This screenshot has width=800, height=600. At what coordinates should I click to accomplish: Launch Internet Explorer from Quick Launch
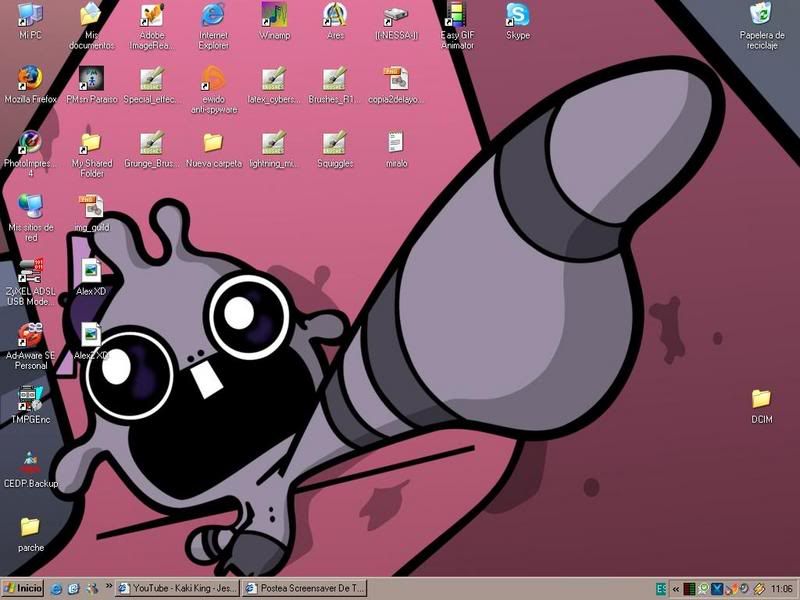56,589
